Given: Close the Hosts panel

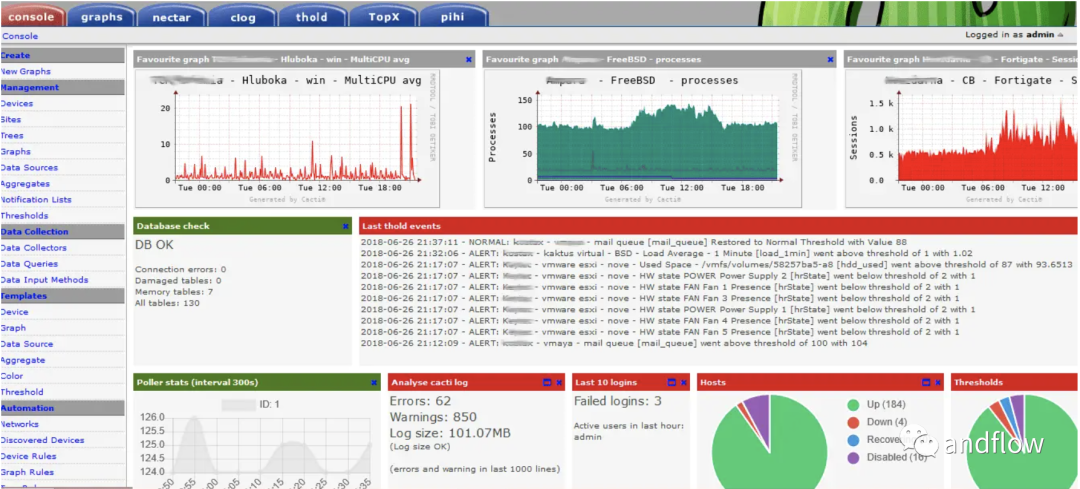Looking at the screenshot, I should (x=936, y=383).
